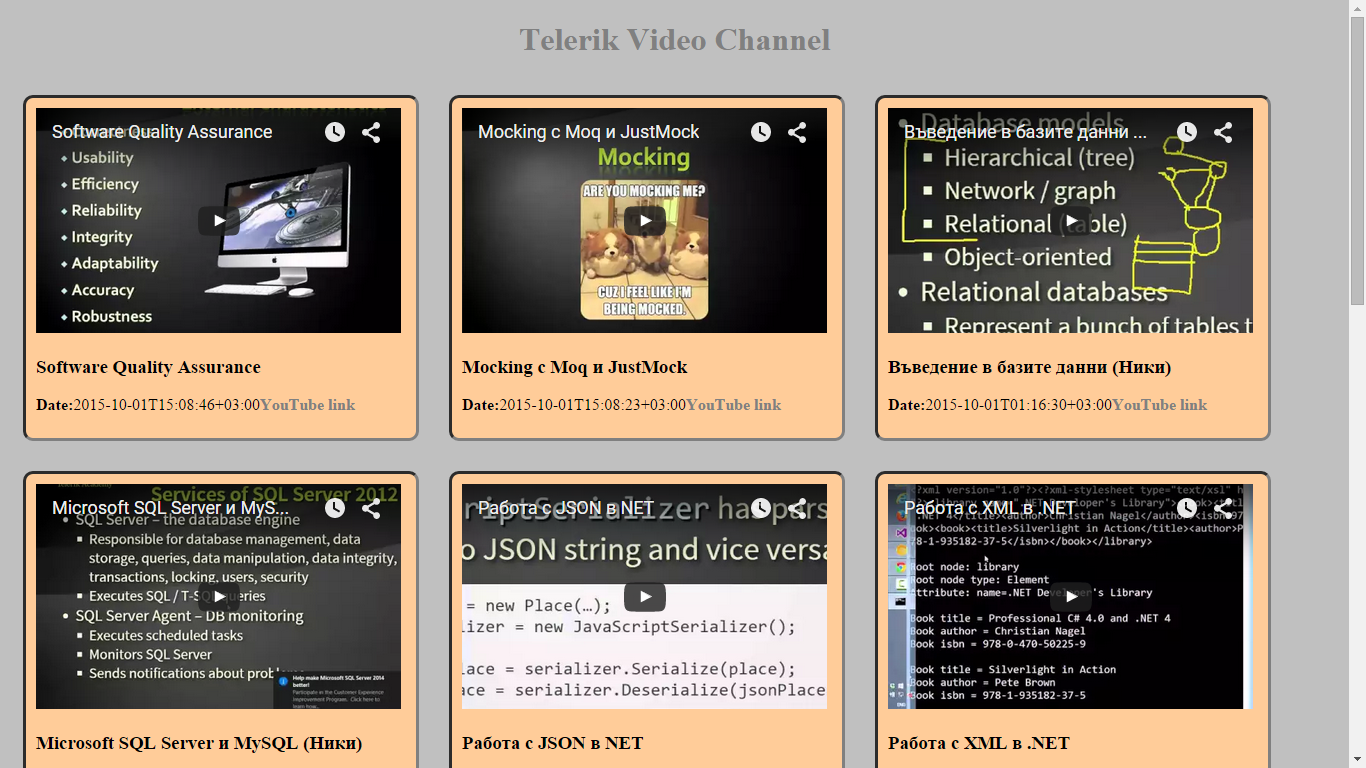Screen dimensions: 1366x768
Task: Click video title overlay 'Работа с XML в .NET'
Action: [990, 508]
